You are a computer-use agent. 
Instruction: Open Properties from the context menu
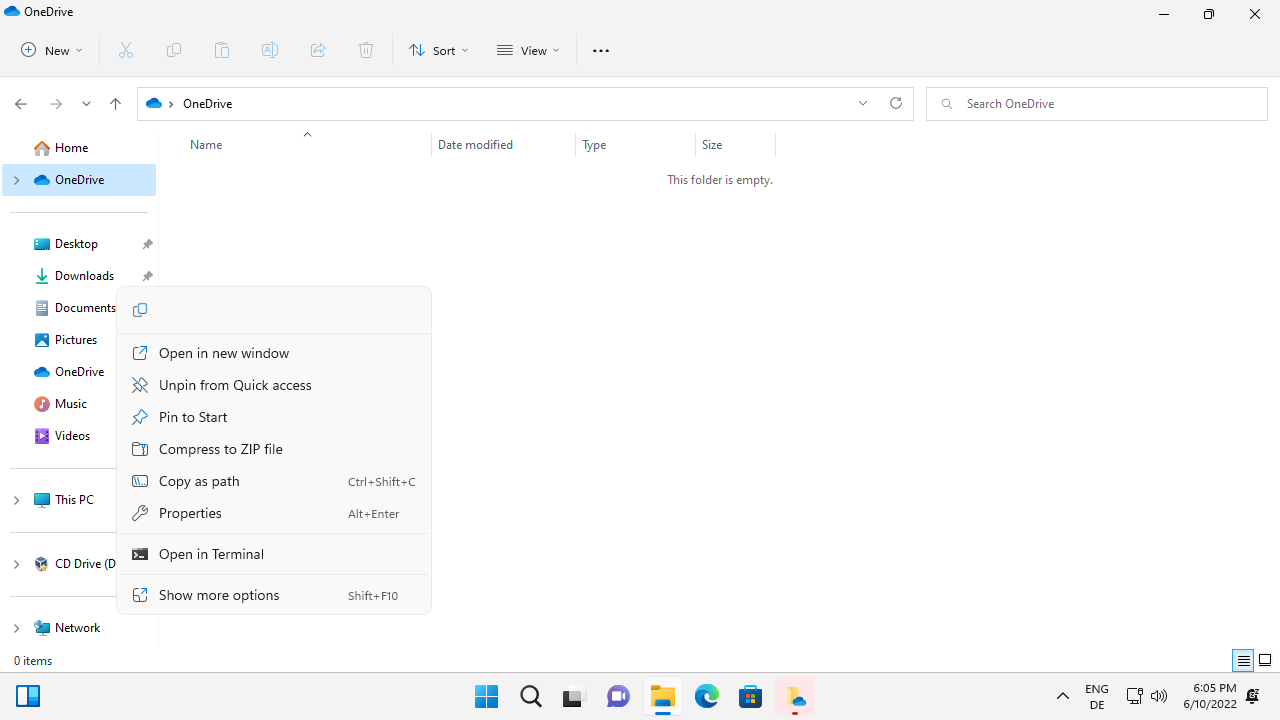pos(190,513)
